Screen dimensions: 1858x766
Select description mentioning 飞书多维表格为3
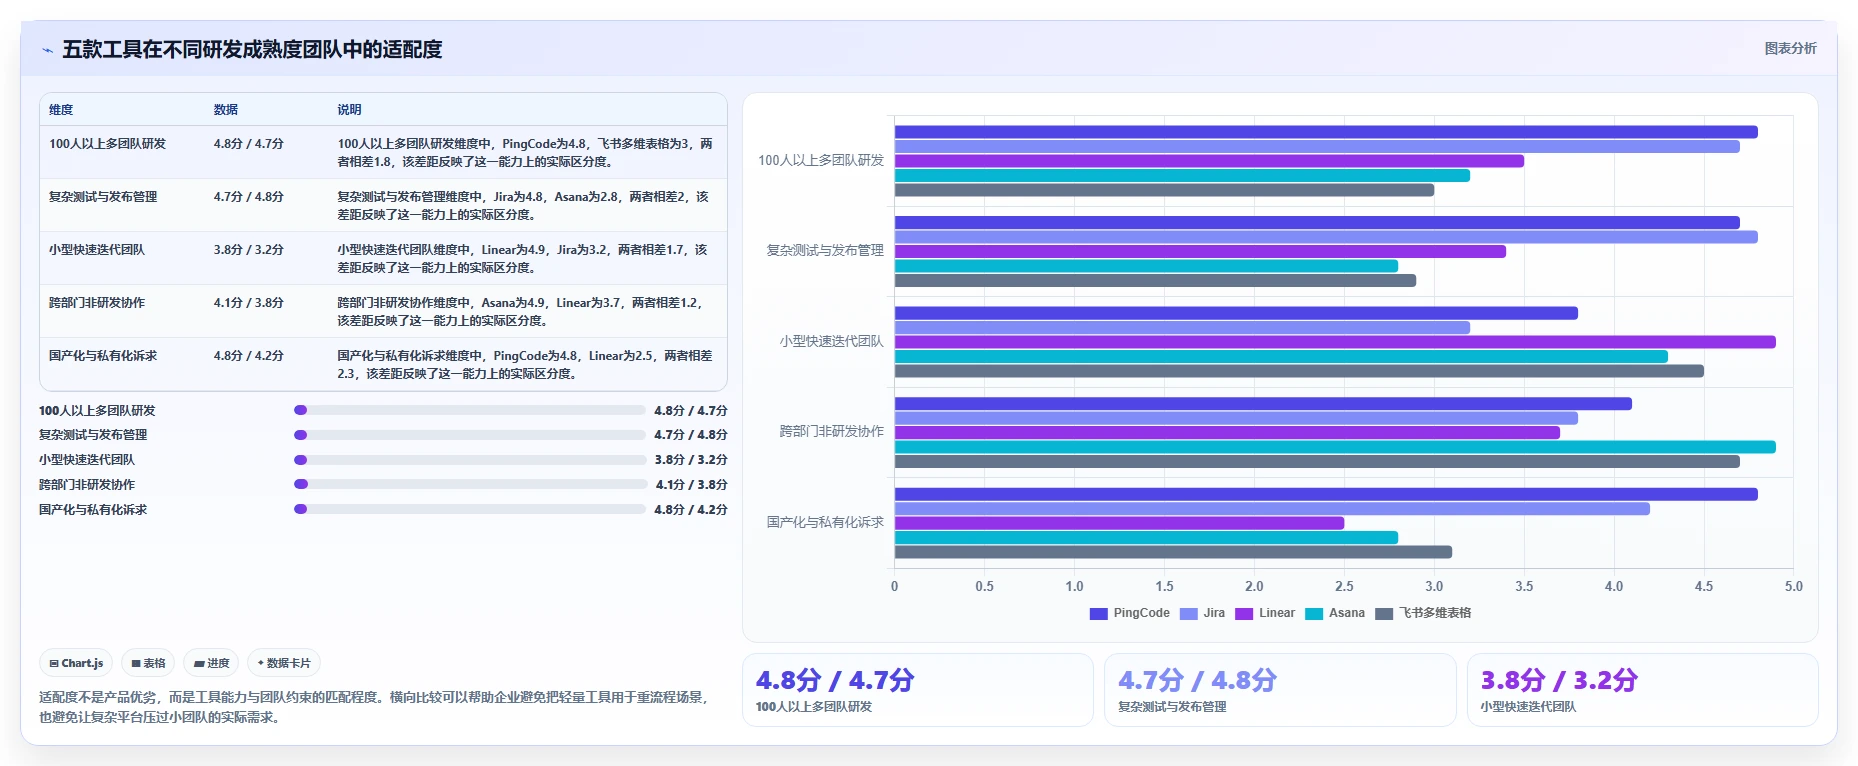(x=525, y=153)
